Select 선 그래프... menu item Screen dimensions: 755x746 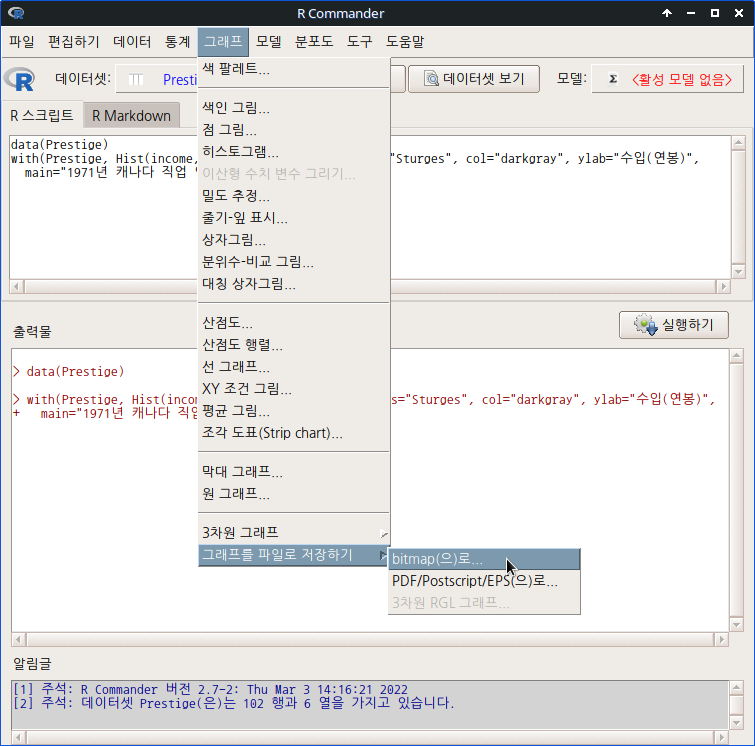click(293, 367)
